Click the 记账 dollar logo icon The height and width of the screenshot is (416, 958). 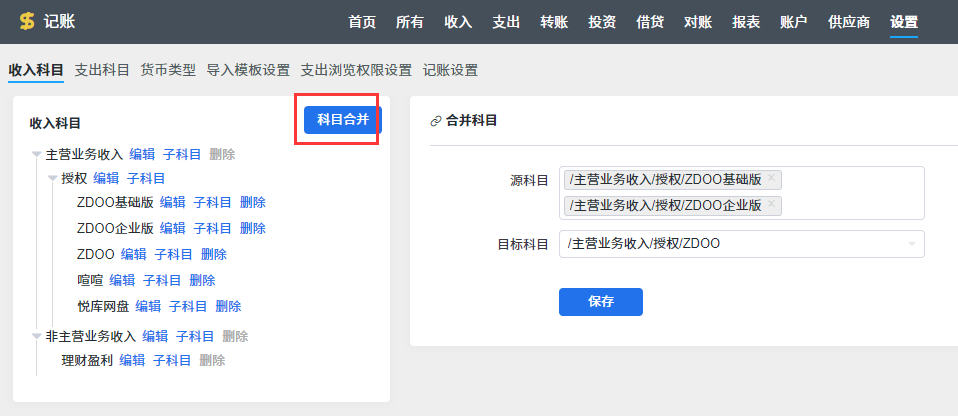click(26, 21)
